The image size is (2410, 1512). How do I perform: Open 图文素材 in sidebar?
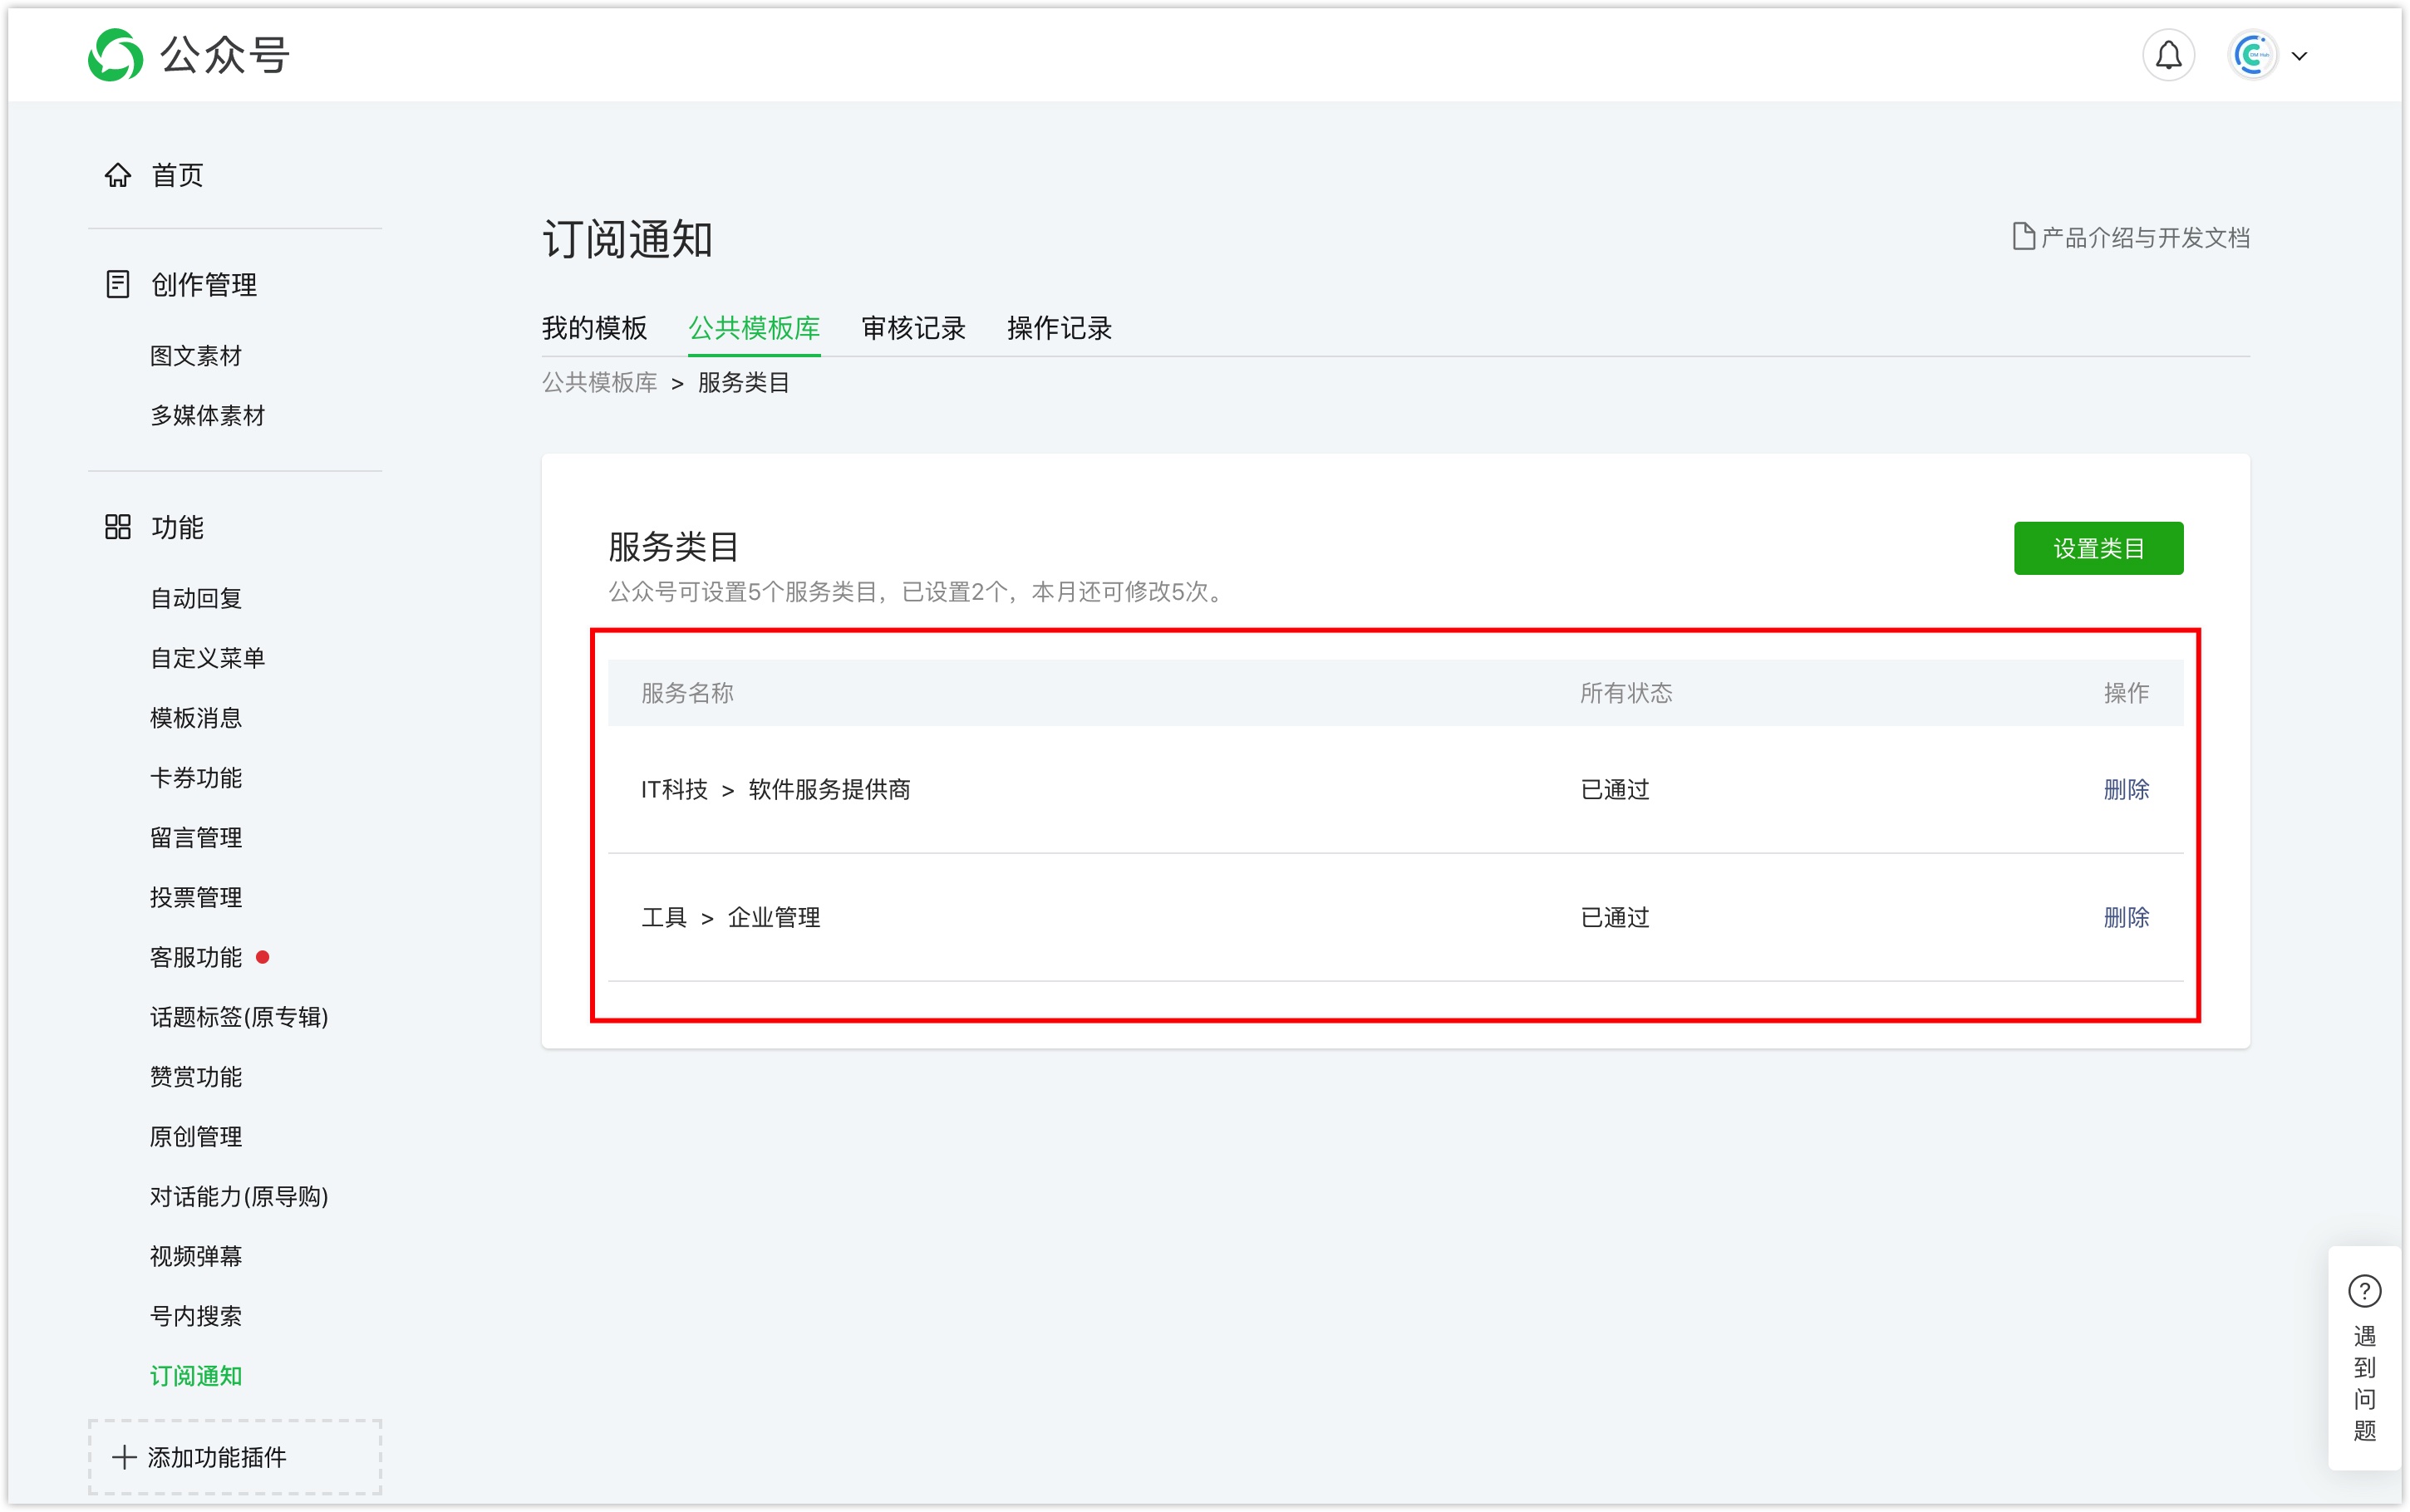196,356
